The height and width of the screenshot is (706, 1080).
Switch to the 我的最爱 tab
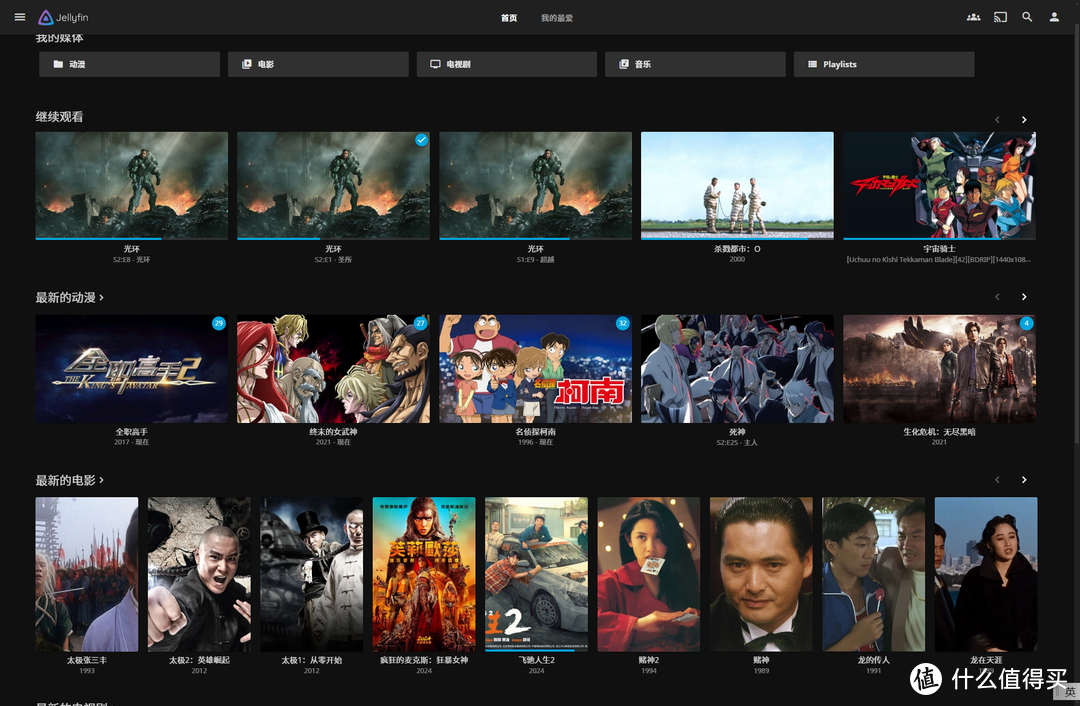(x=557, y=18)
